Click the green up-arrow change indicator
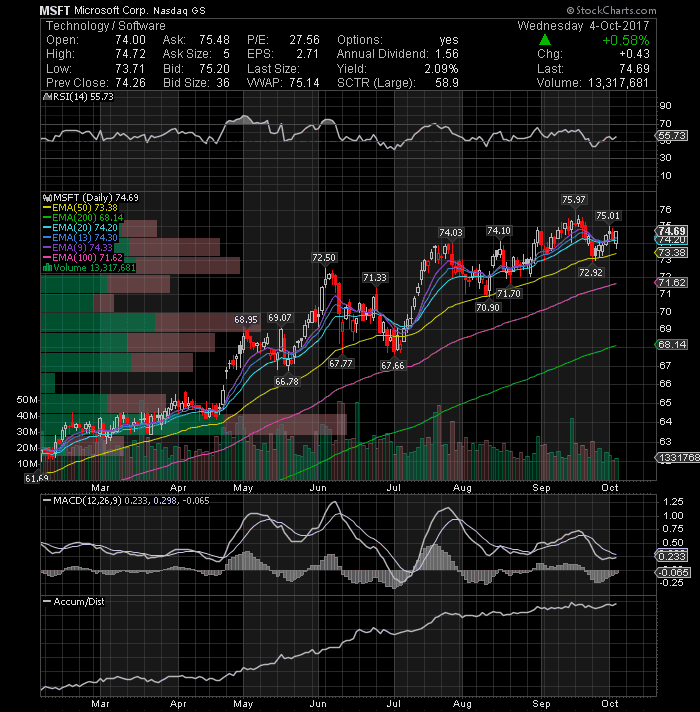 click(545, 40)
